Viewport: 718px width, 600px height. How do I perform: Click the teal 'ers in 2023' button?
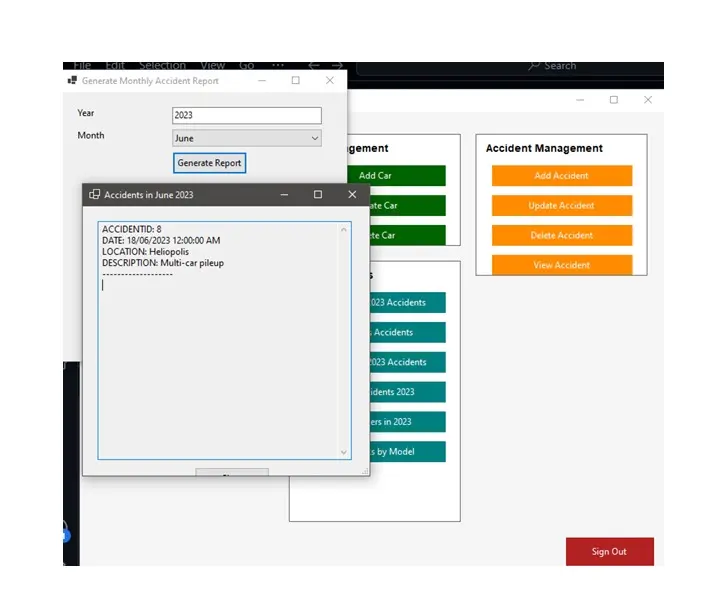[x=408, y=422]
